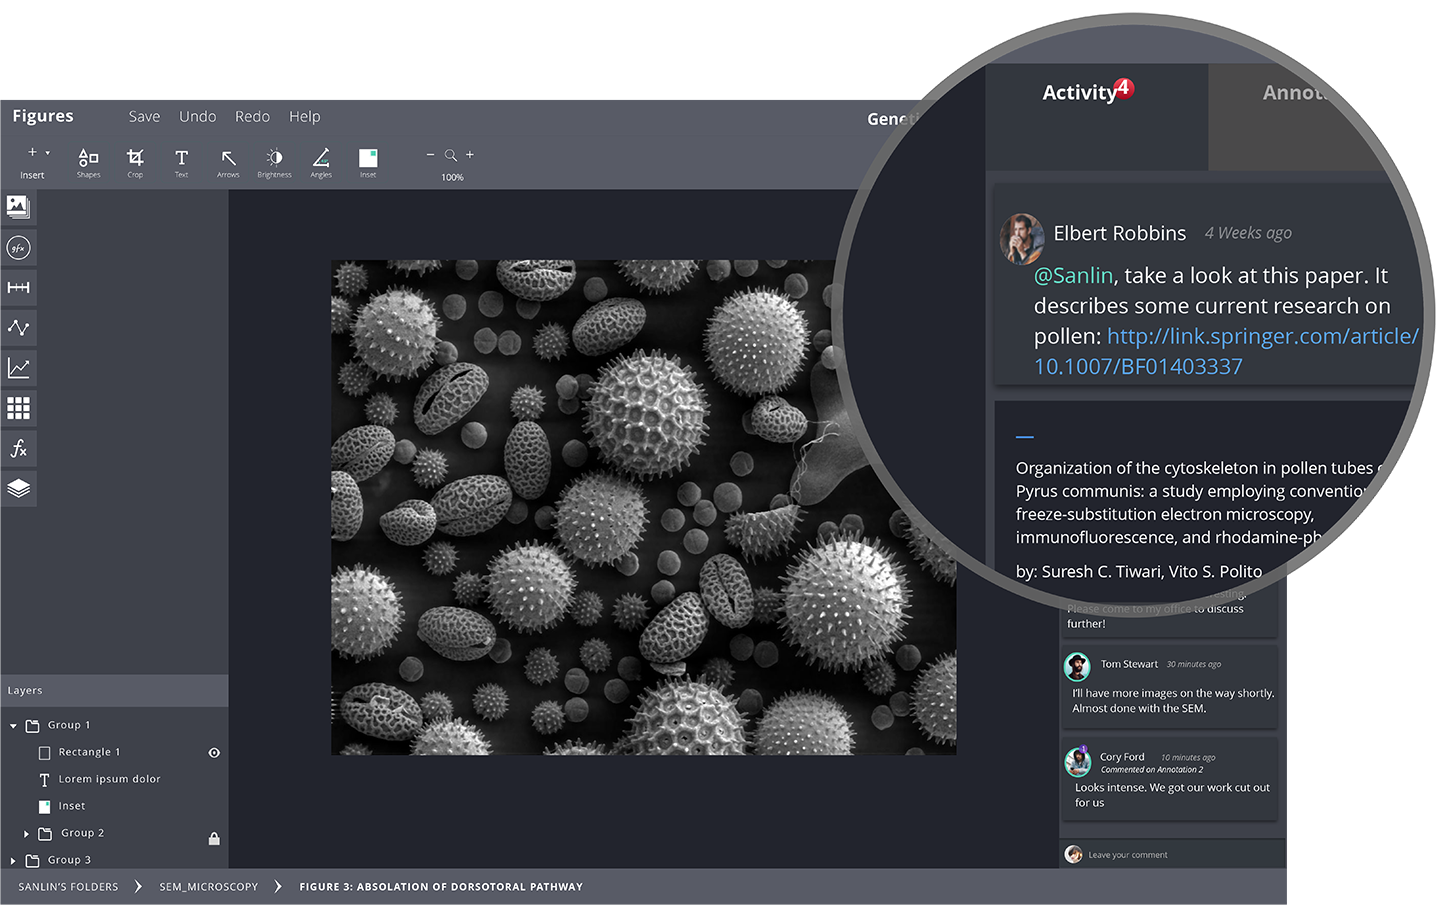Screen dimensions: 1440x907
Task: Click Elbert Robbins' avatar in magnified view
Action: tap(1022, 238)
